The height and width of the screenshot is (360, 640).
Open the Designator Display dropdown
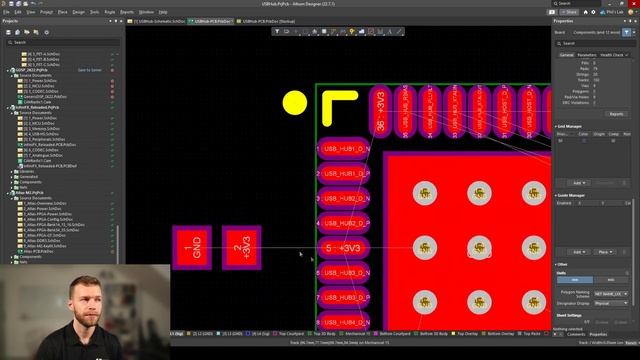(x=611, y=303)
